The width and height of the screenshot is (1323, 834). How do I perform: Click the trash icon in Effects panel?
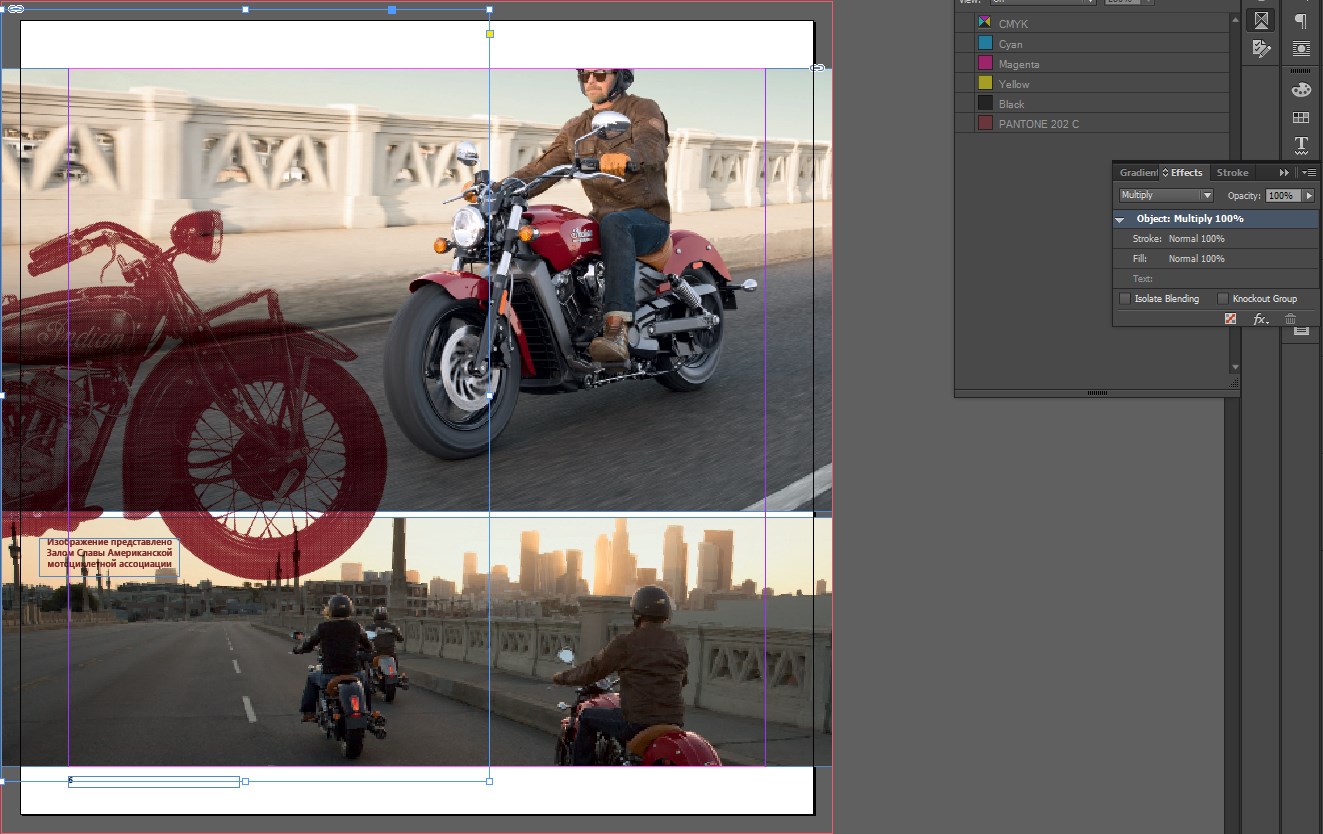coord(1291,319)
